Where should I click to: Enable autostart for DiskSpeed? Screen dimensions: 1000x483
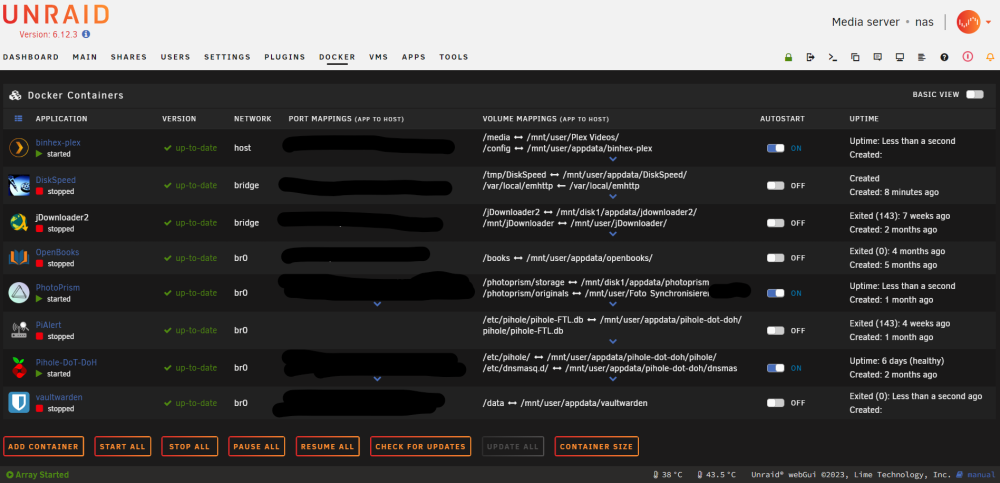(x=776, y=185)
